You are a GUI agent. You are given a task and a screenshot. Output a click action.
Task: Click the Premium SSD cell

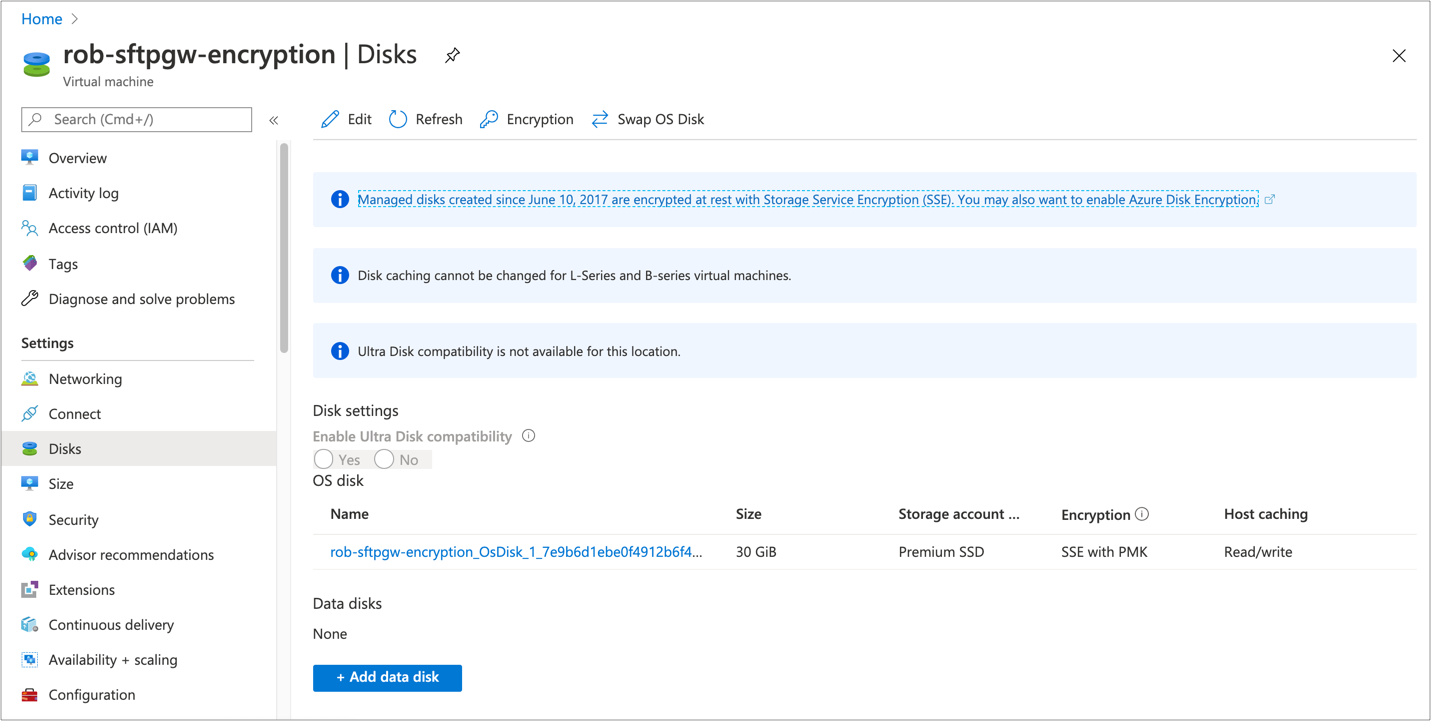point(941,552)
